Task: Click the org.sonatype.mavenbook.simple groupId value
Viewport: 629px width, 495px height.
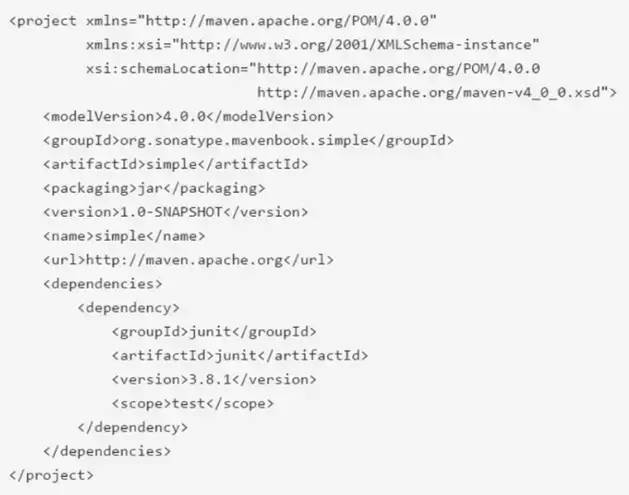Action: (x=244, y=141)
